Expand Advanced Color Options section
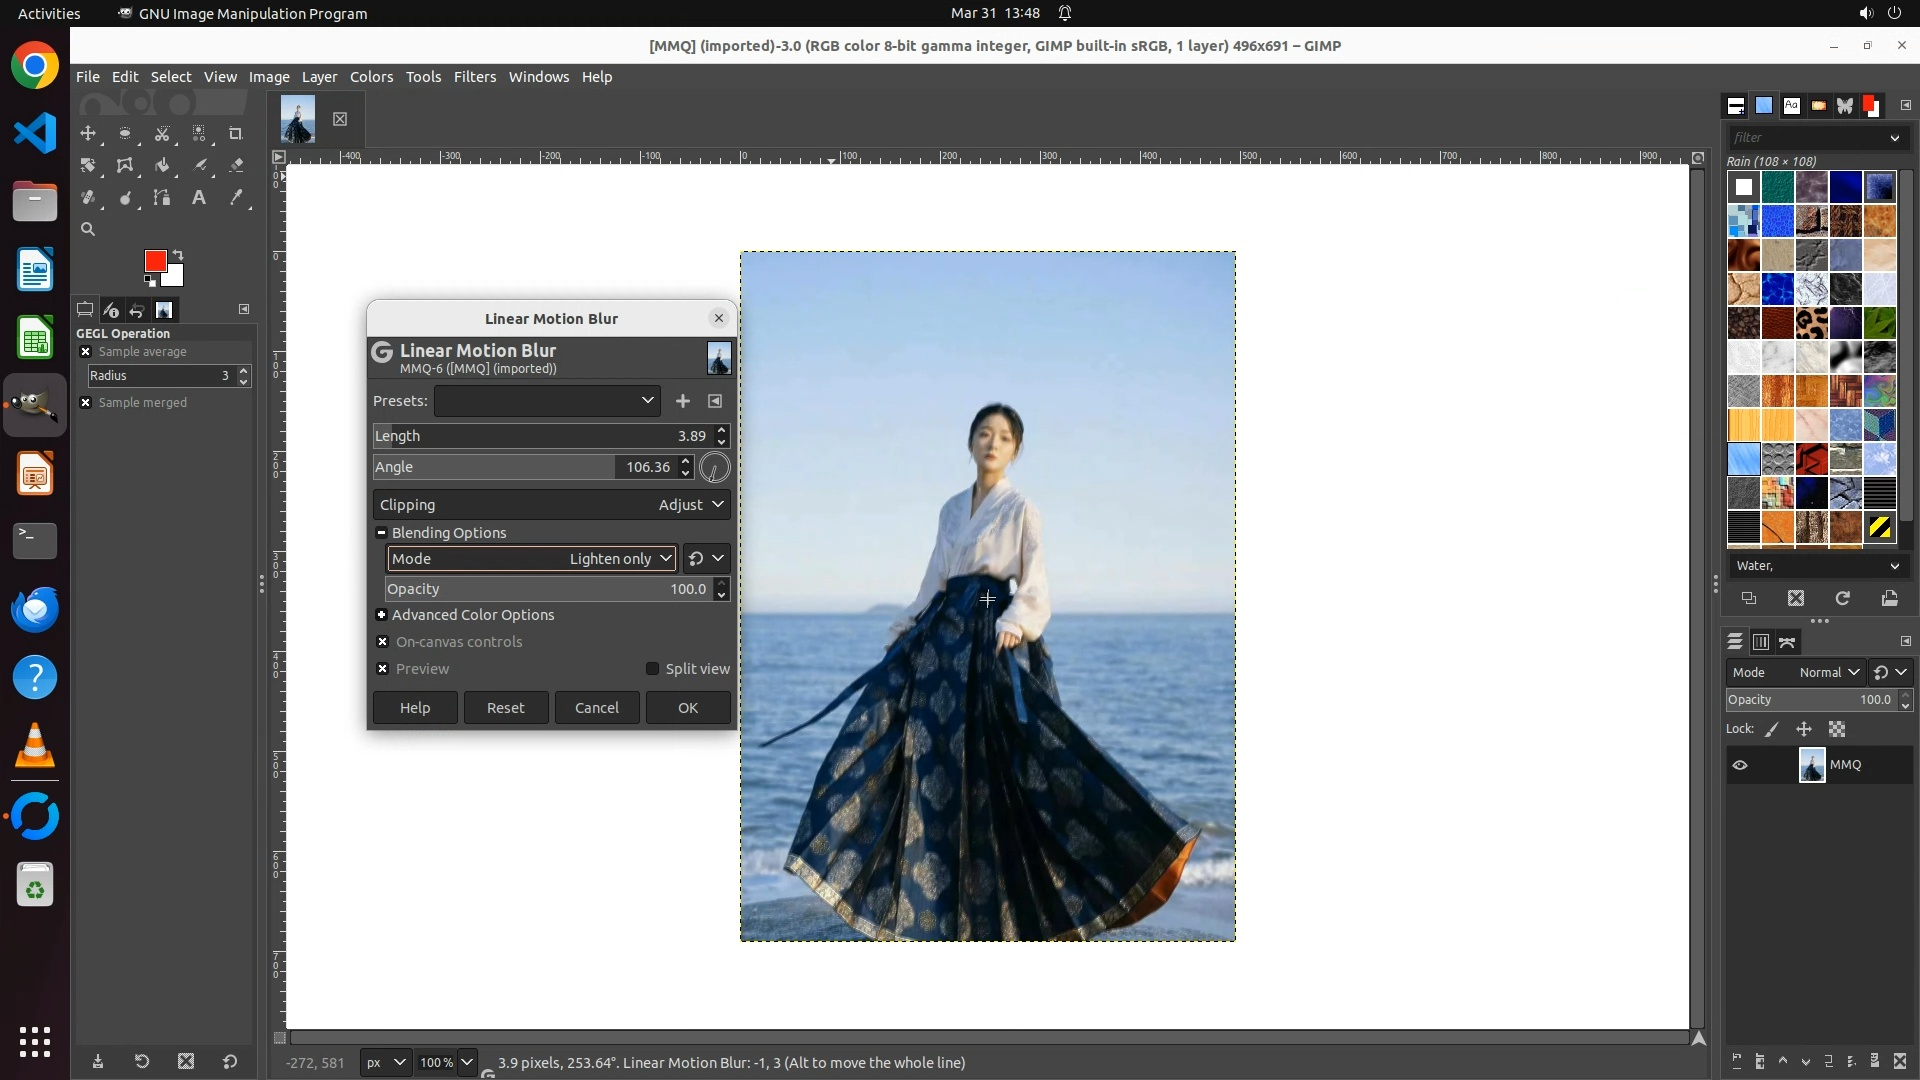 (x=382, y=615)
